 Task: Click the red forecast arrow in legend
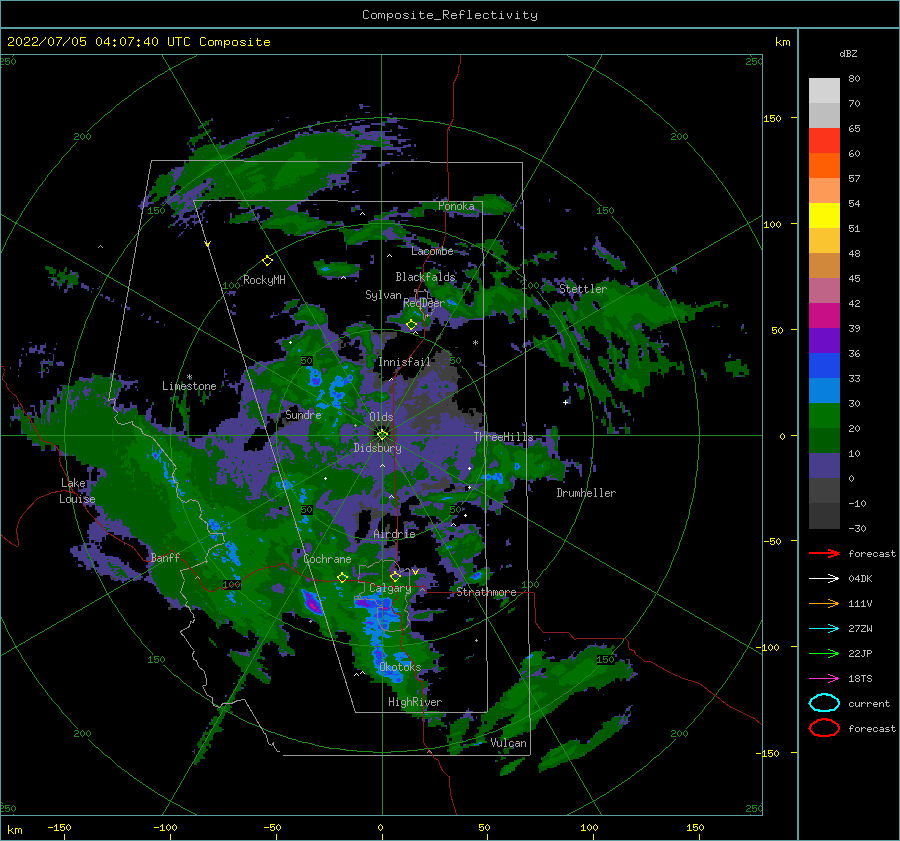point(824,553)
